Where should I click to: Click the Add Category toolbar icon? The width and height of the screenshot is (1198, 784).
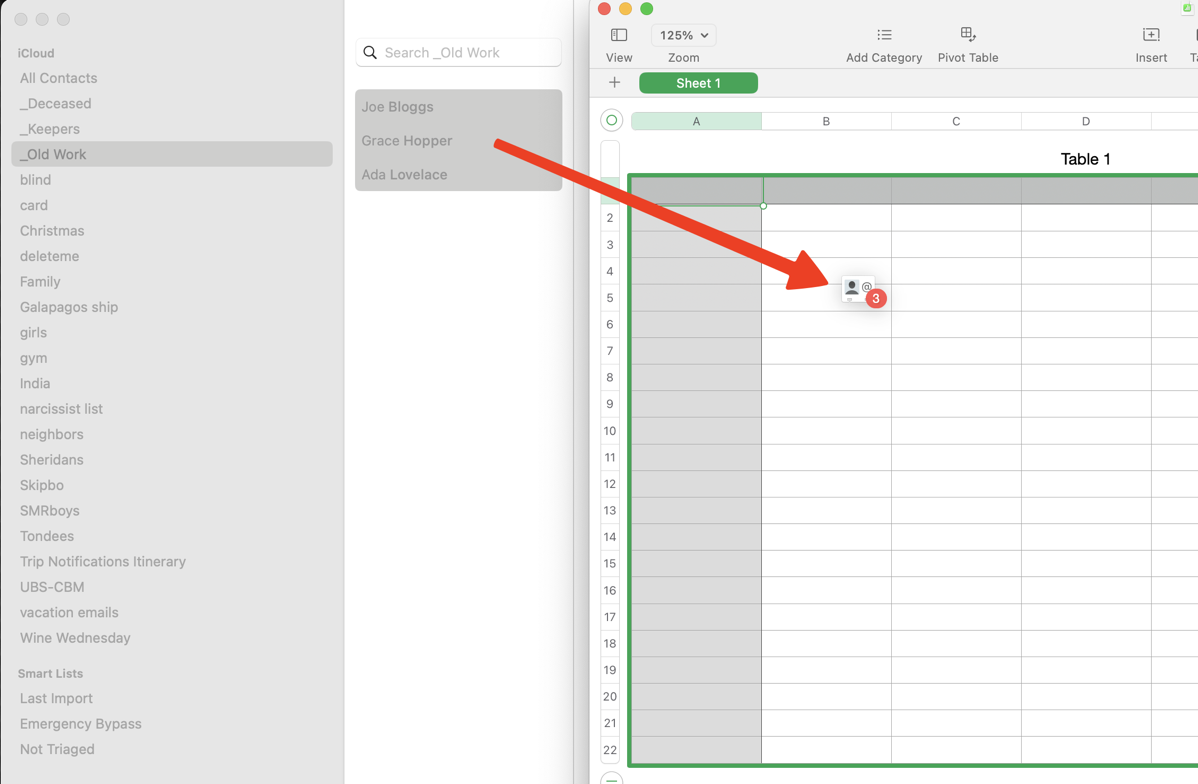(x=884, y=35)
